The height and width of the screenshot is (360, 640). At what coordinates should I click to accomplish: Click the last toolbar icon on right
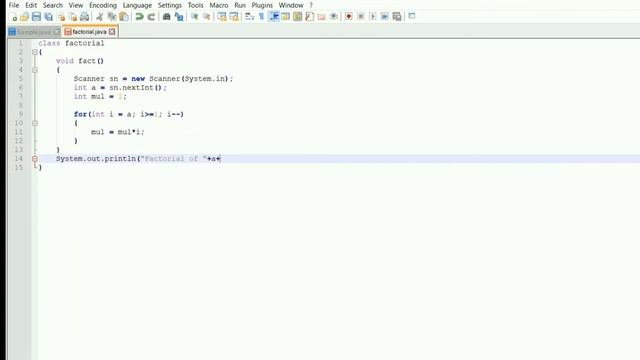tap(412, 16)
